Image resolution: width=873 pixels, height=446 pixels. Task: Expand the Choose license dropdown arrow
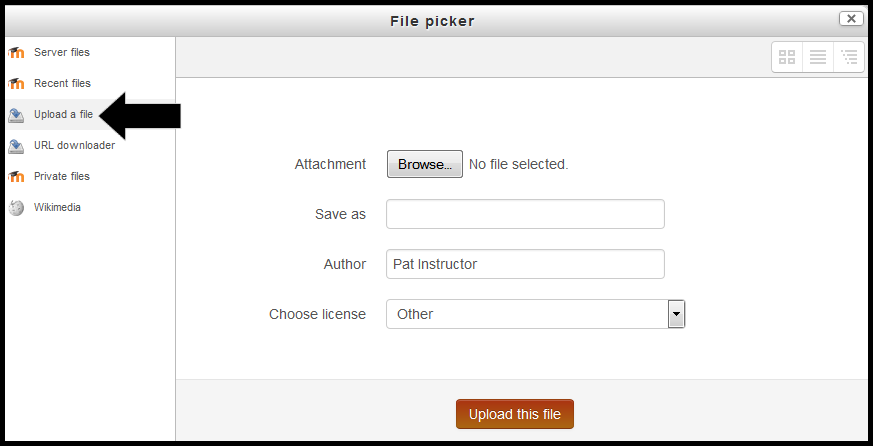[x=676, y=314]
